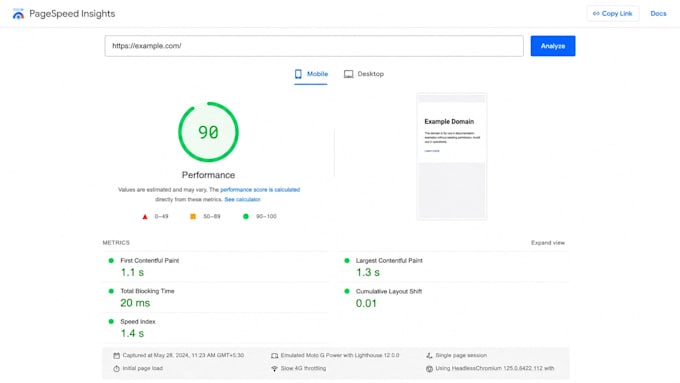Select the Speed Index label
This screenshot has width=680, height=383.
(x=137, y=321)
